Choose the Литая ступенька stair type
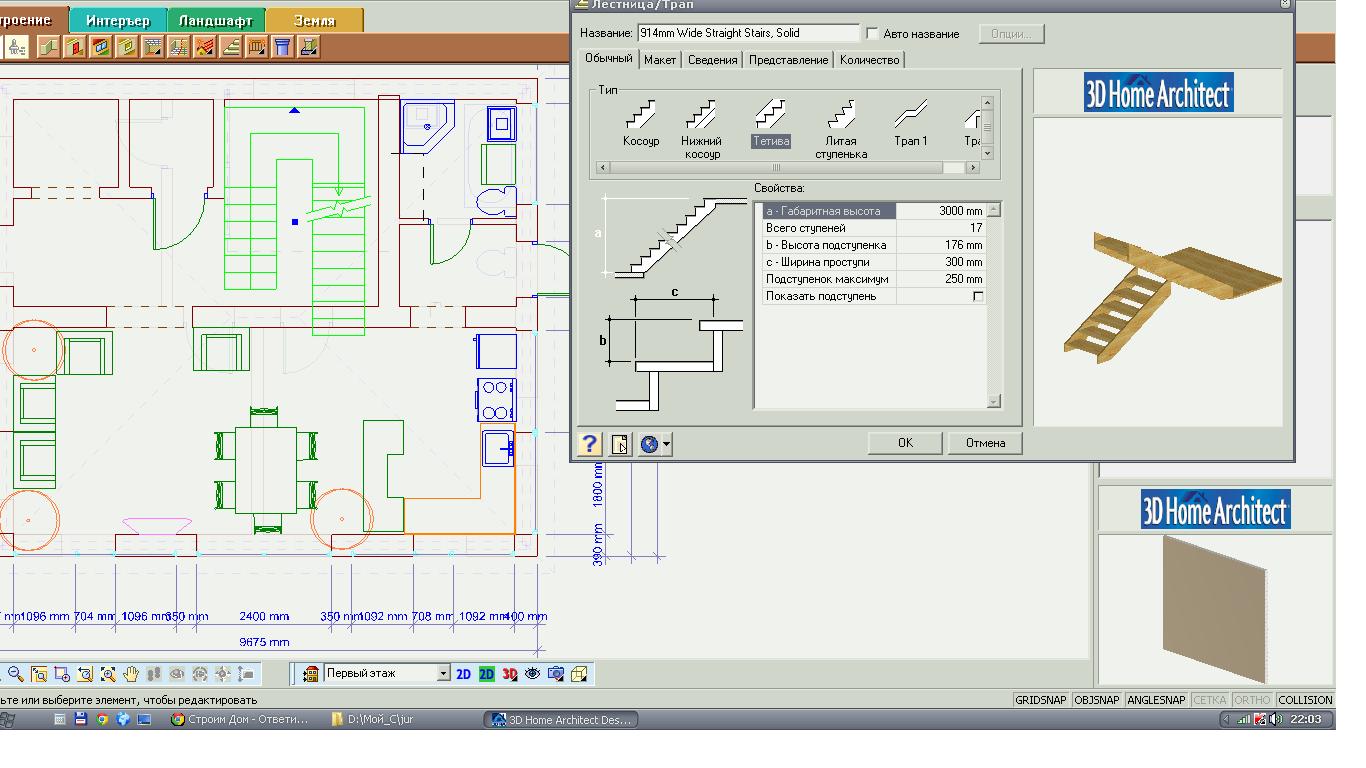The image size is (1366, 768). pos(840,114)
